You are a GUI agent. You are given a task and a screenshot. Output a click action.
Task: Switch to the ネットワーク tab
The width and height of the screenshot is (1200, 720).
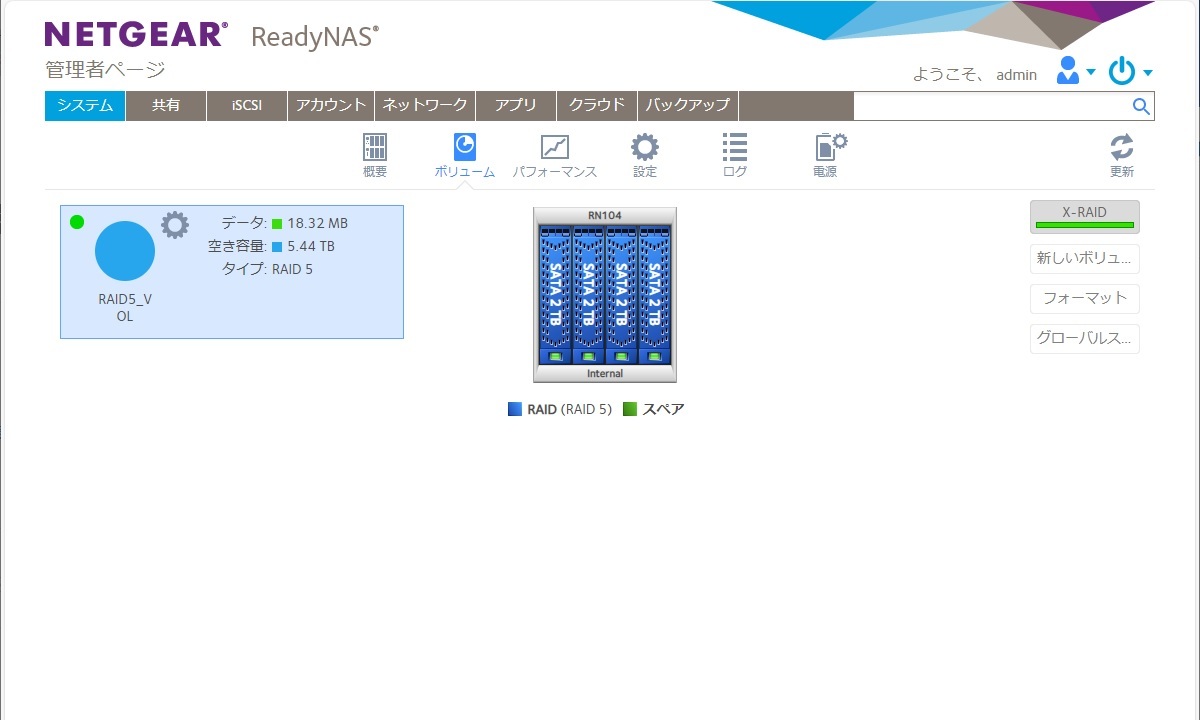click(425, 106)
